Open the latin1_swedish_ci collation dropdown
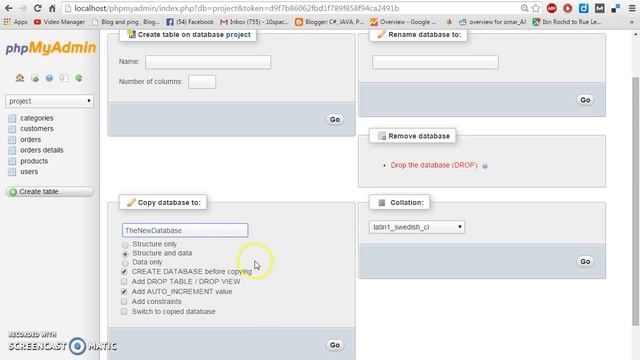 pos(417,227)
